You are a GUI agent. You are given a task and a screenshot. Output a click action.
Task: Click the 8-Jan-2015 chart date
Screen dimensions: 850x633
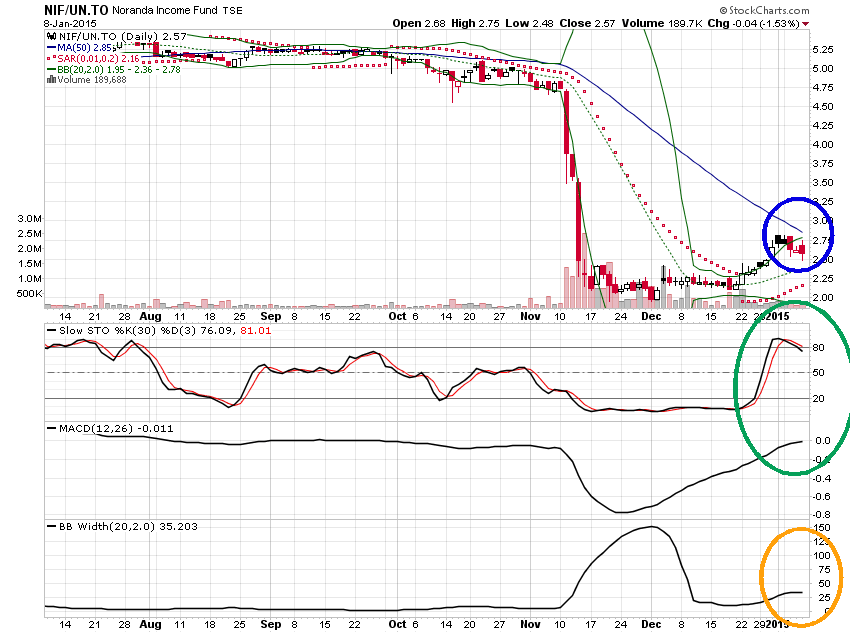pyautogui.click(x=70, y=24)
